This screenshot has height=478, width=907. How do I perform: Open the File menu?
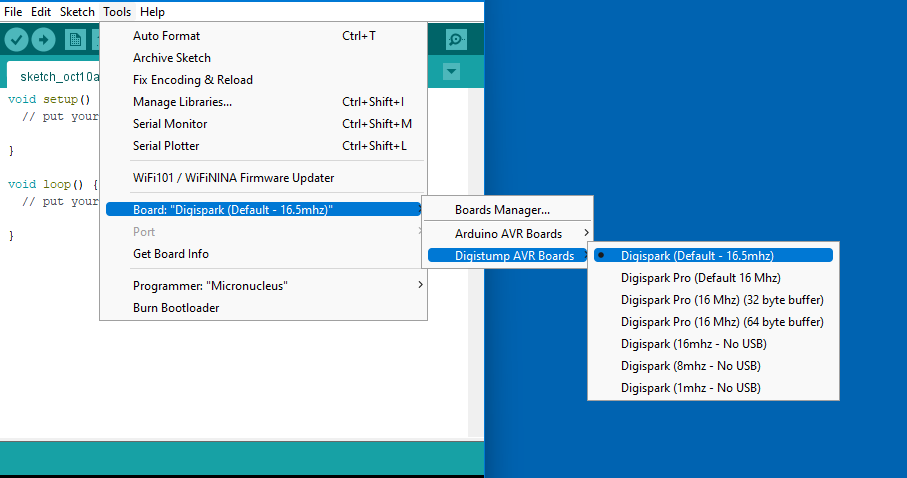tap(13, 12)
